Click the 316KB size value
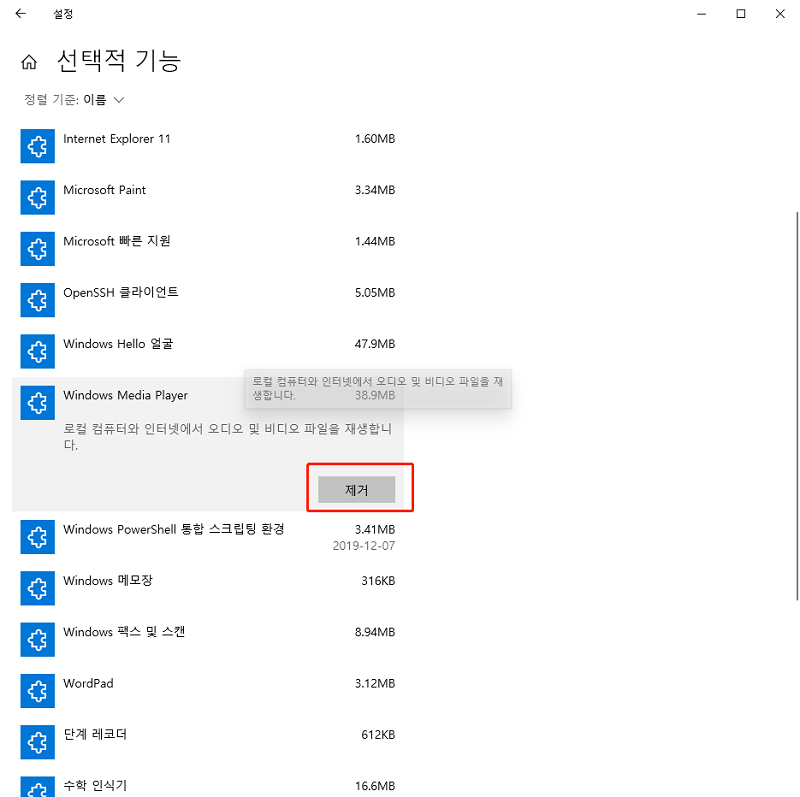The height and width of the screenshot is (797, 800). [378, 581]
